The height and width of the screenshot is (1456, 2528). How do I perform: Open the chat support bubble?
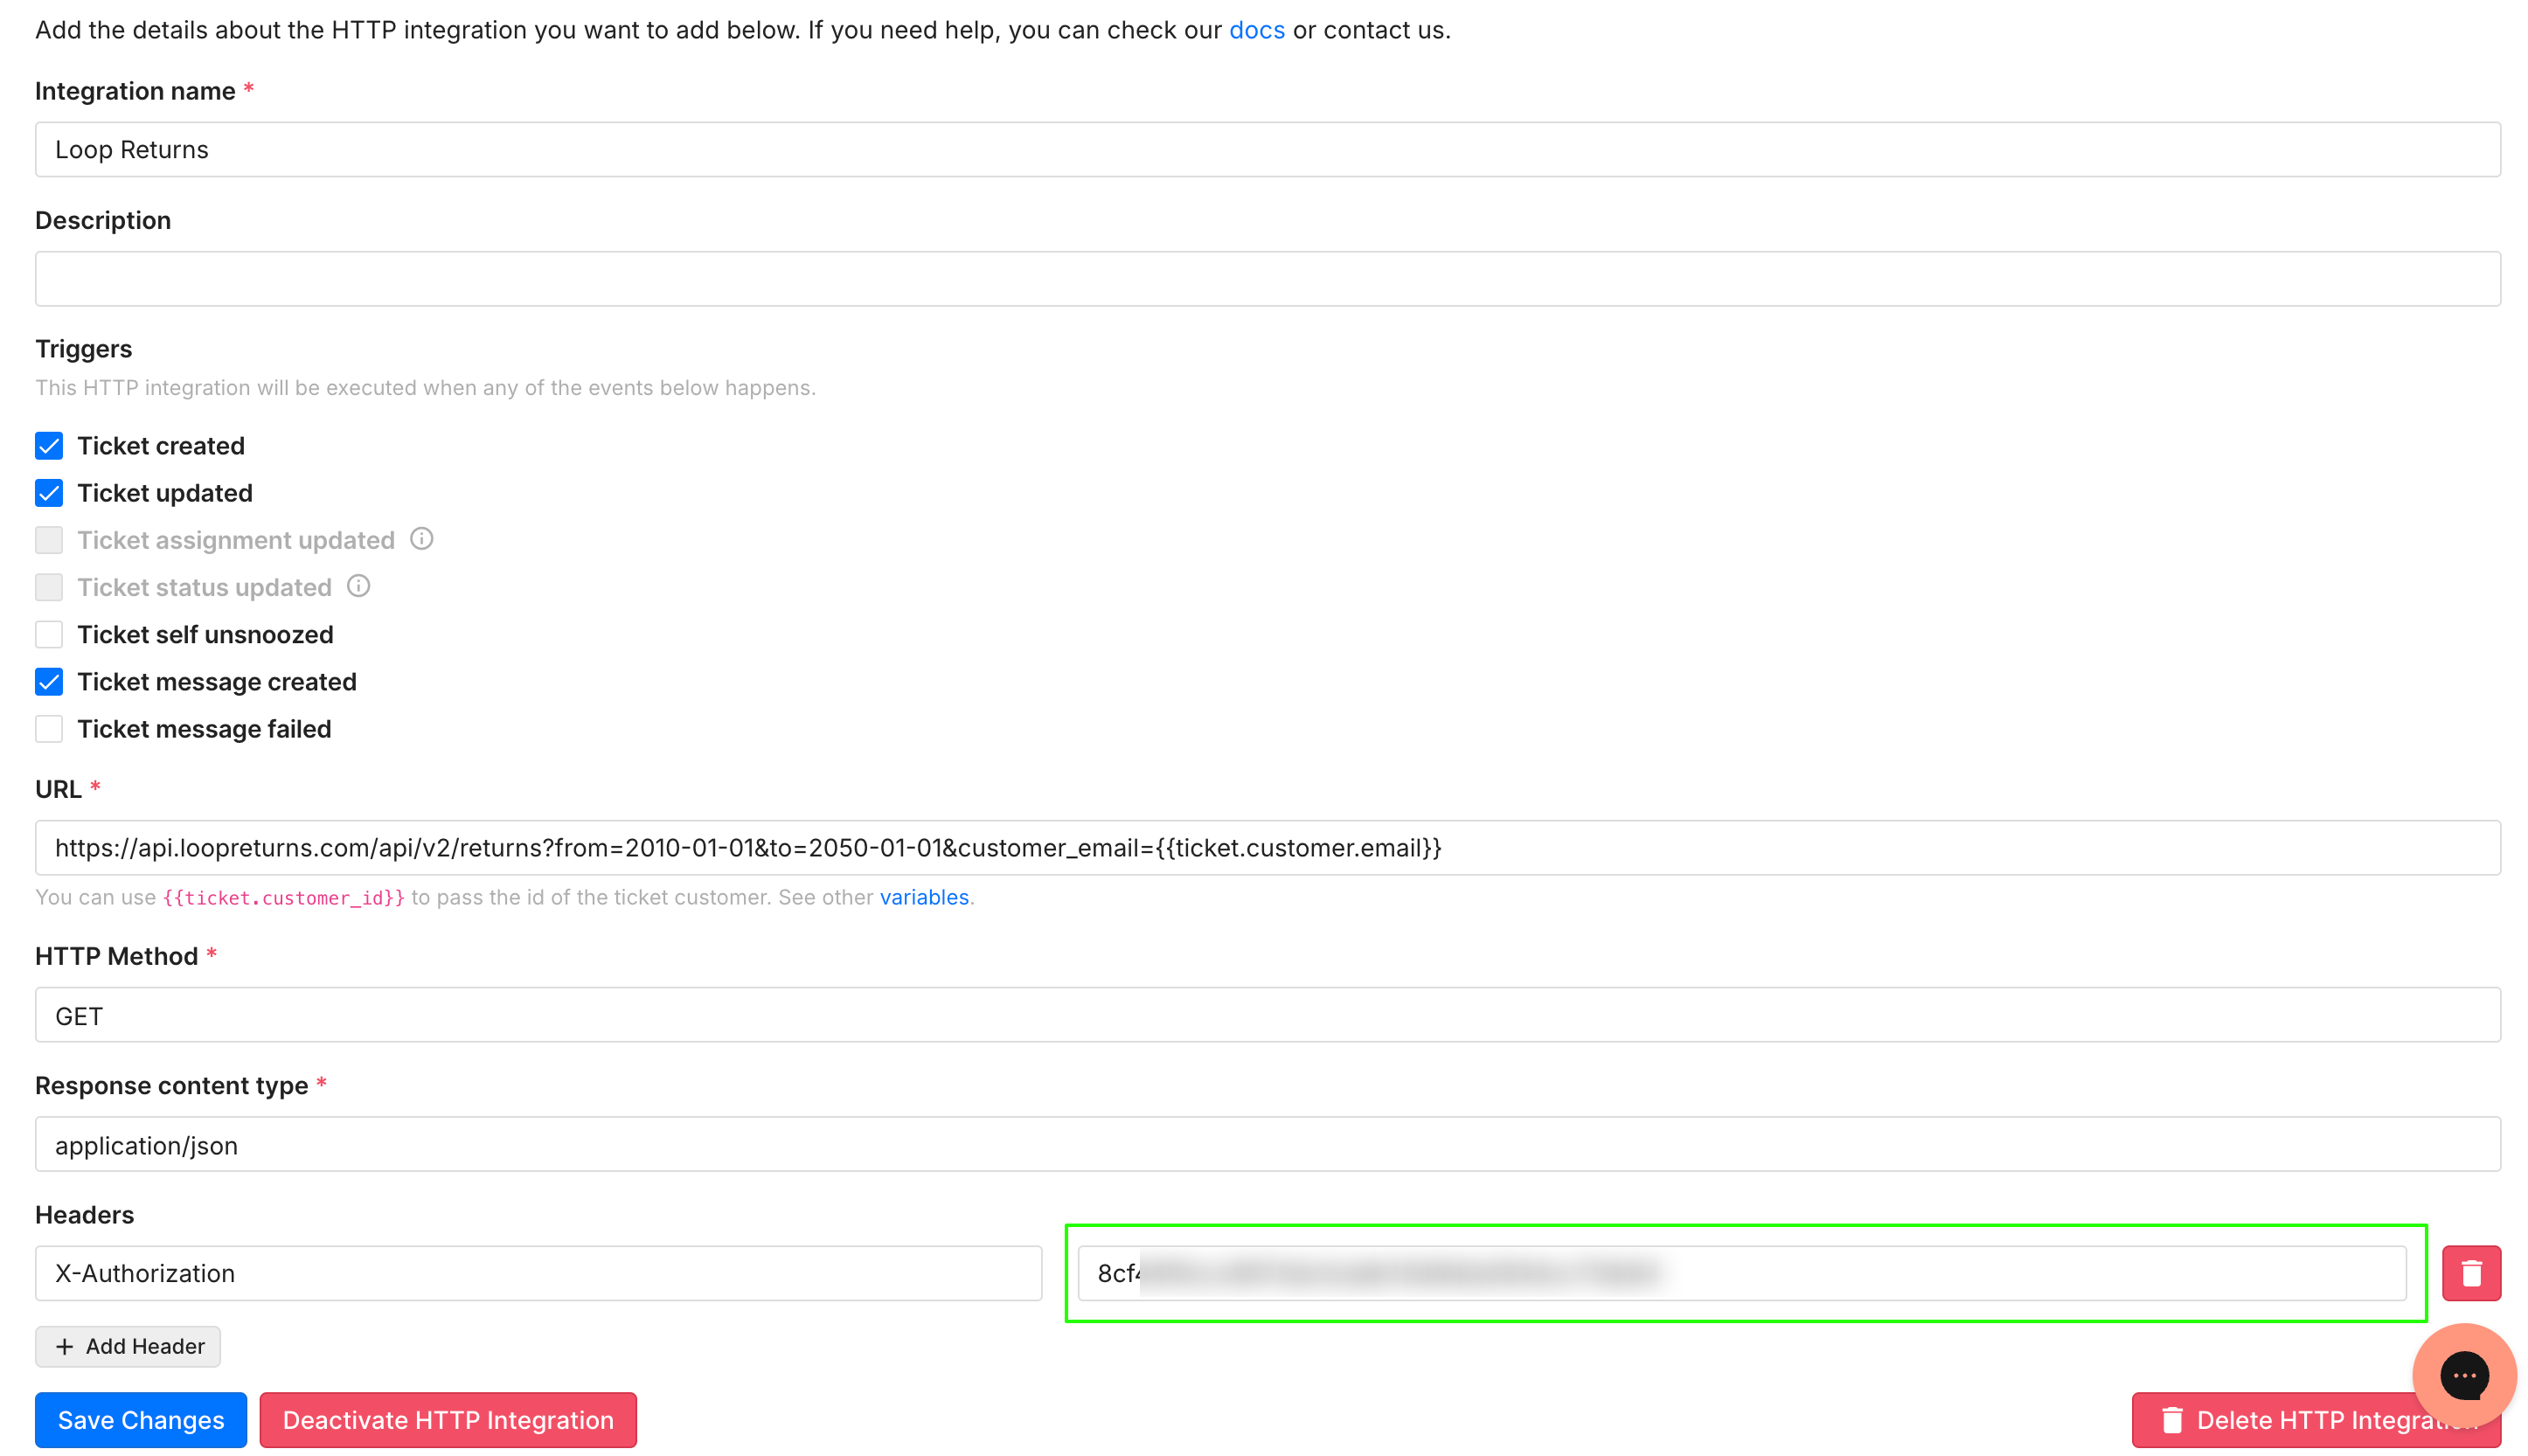(2463, 1375)
